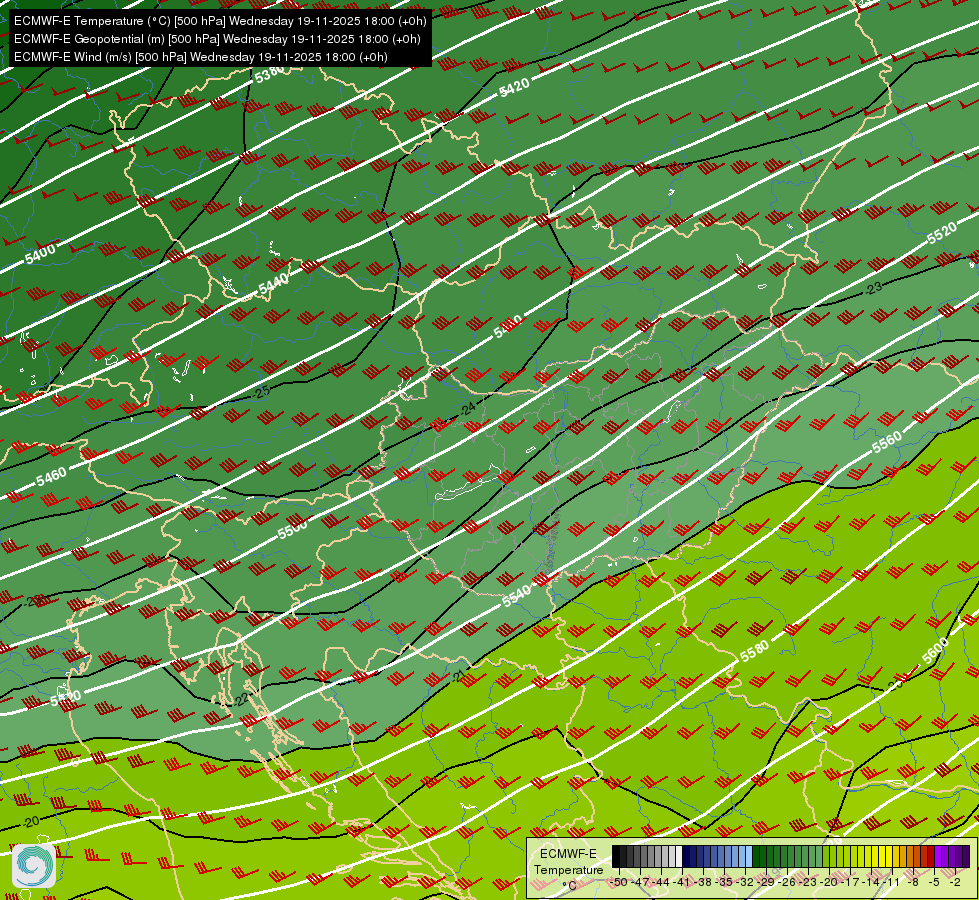Click the Temperature label in the legend box
The height and width of the screenshot is (900, 979).
(569, 870)
